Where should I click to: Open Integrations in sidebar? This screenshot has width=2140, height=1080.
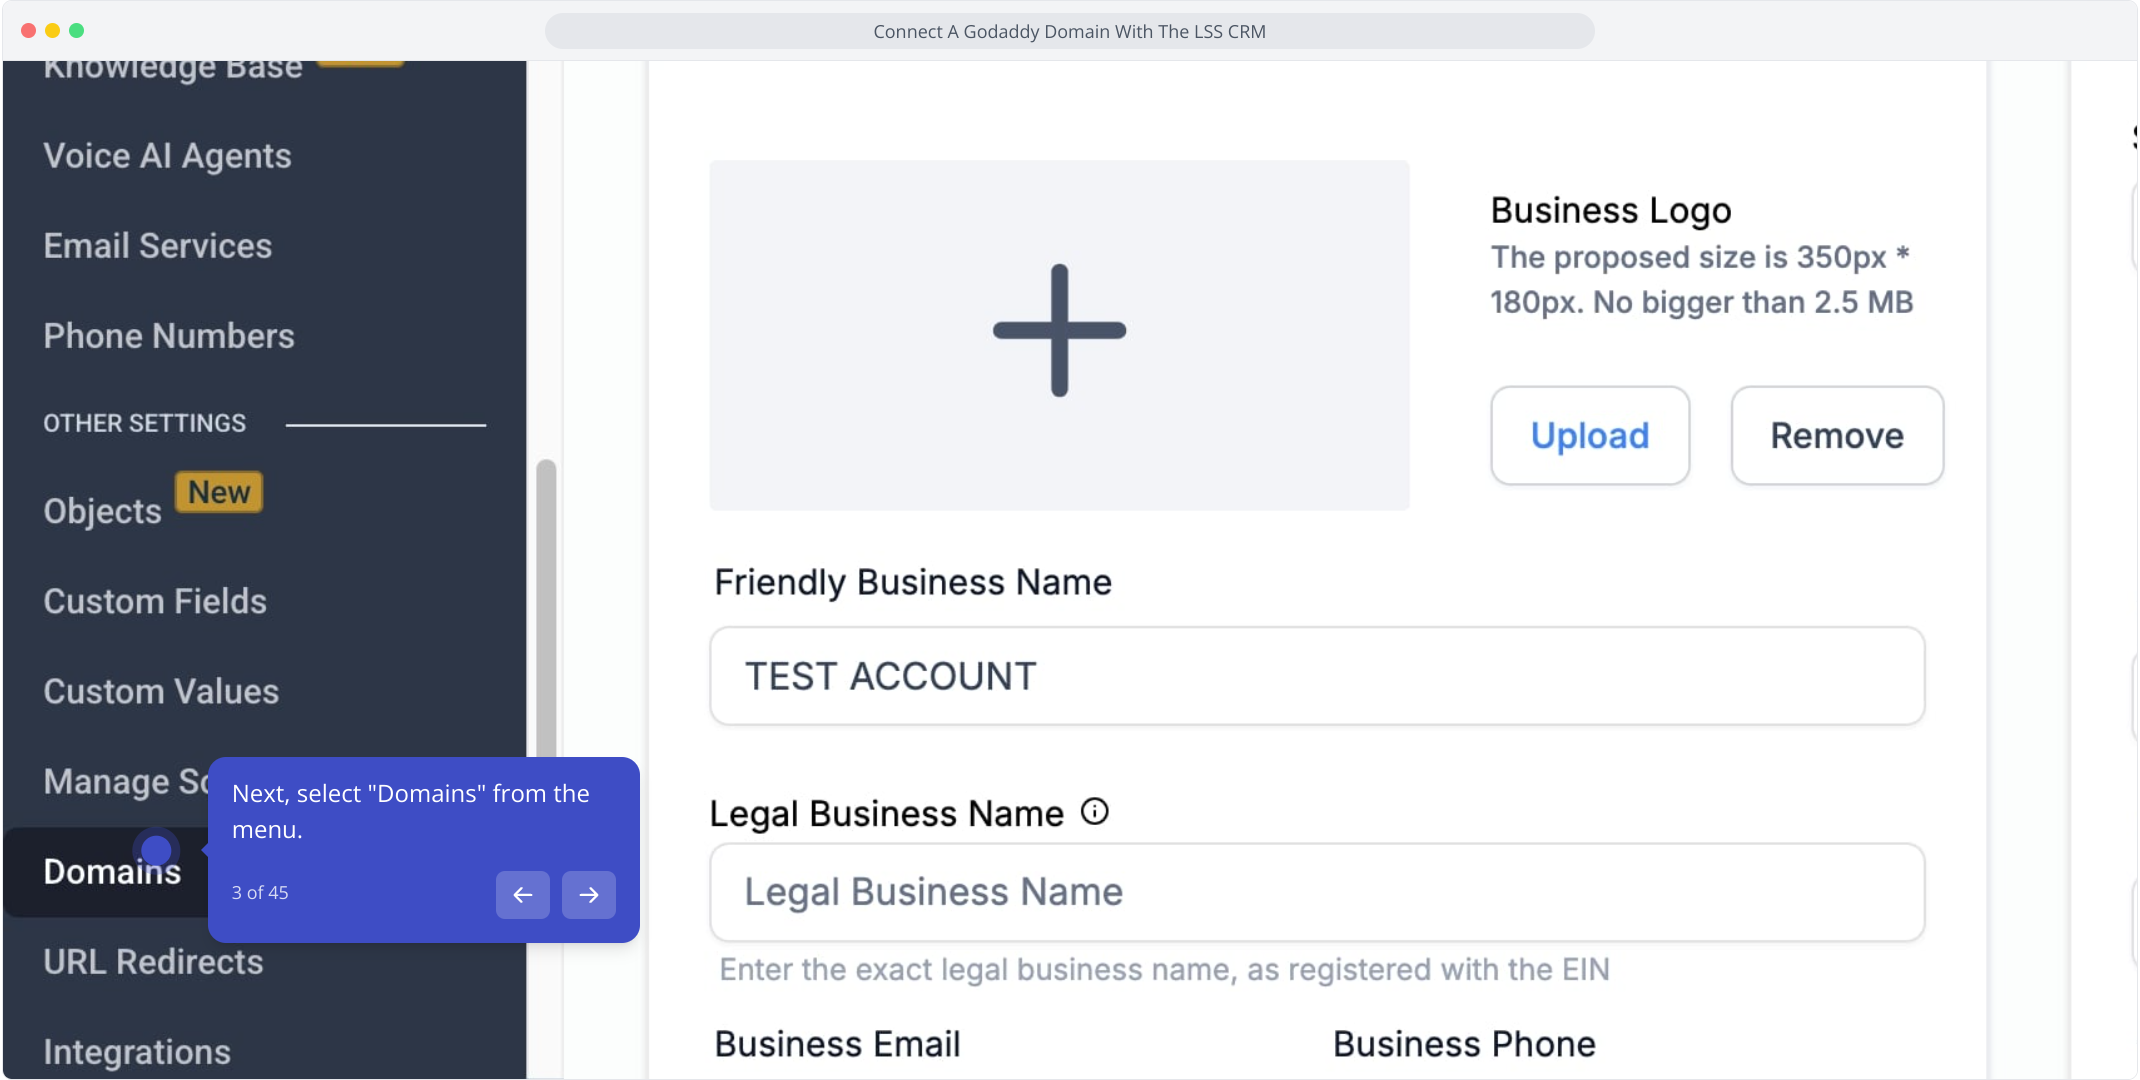point(137,1051)
